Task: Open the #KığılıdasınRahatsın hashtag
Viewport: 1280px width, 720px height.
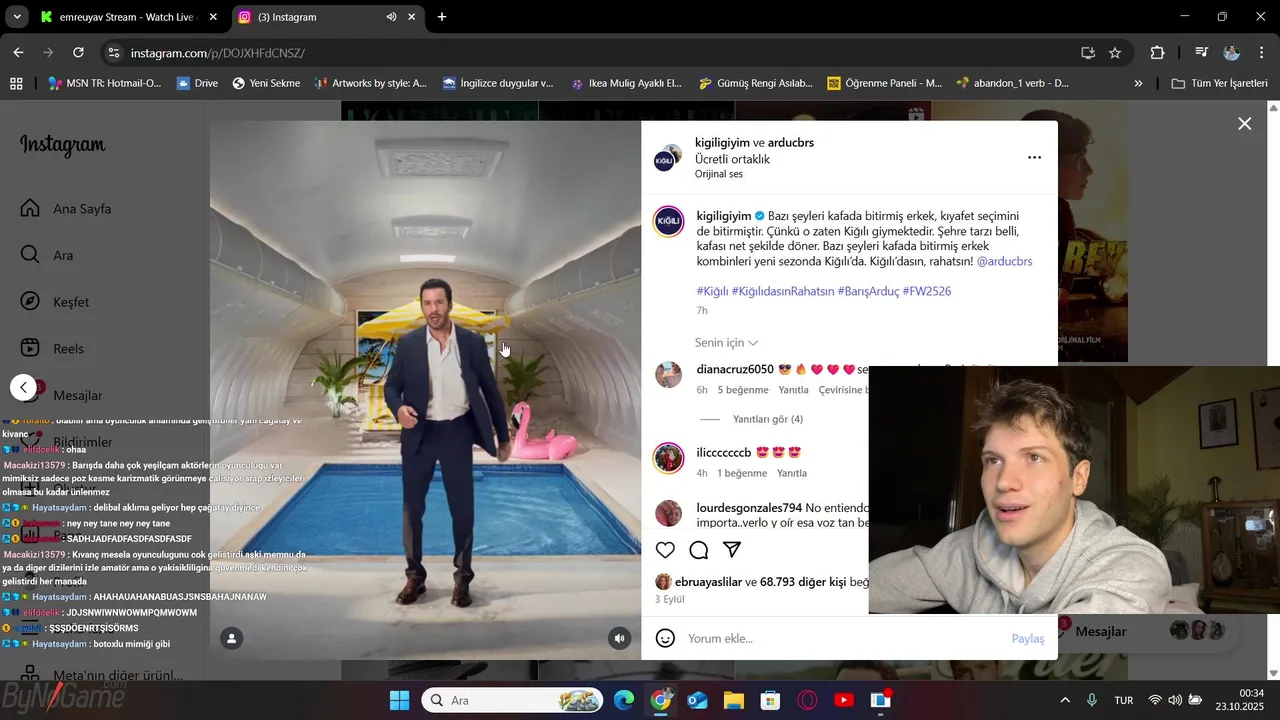Action: 783,291
